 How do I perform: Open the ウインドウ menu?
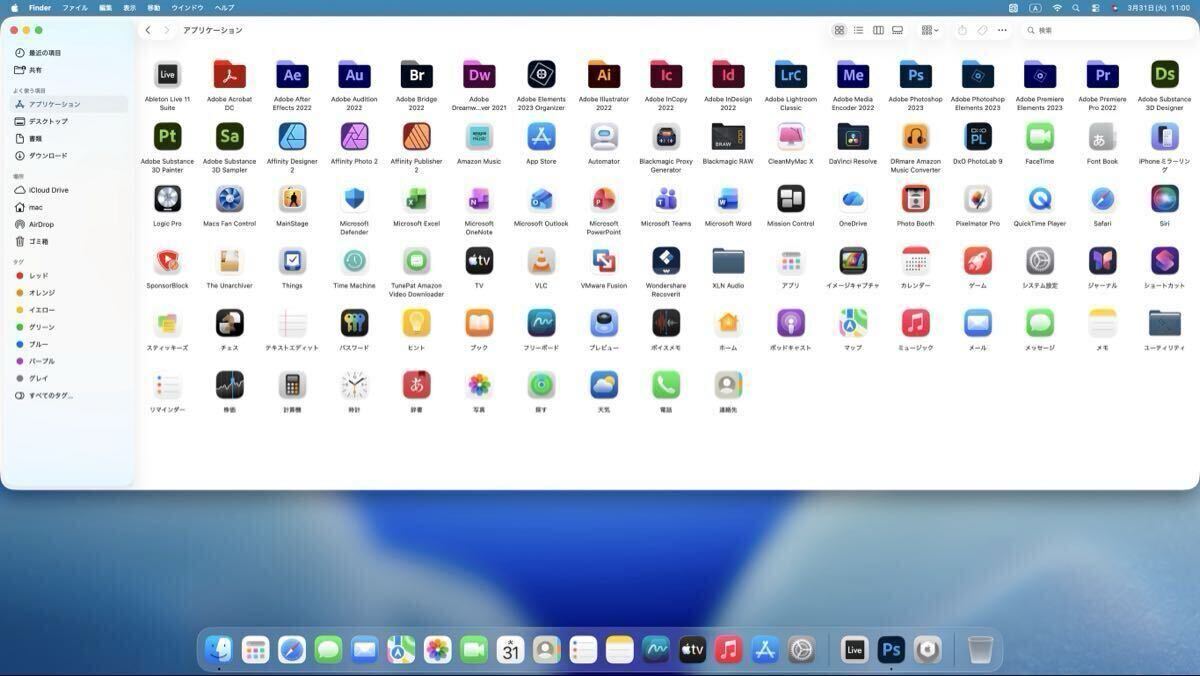point(187,7)
